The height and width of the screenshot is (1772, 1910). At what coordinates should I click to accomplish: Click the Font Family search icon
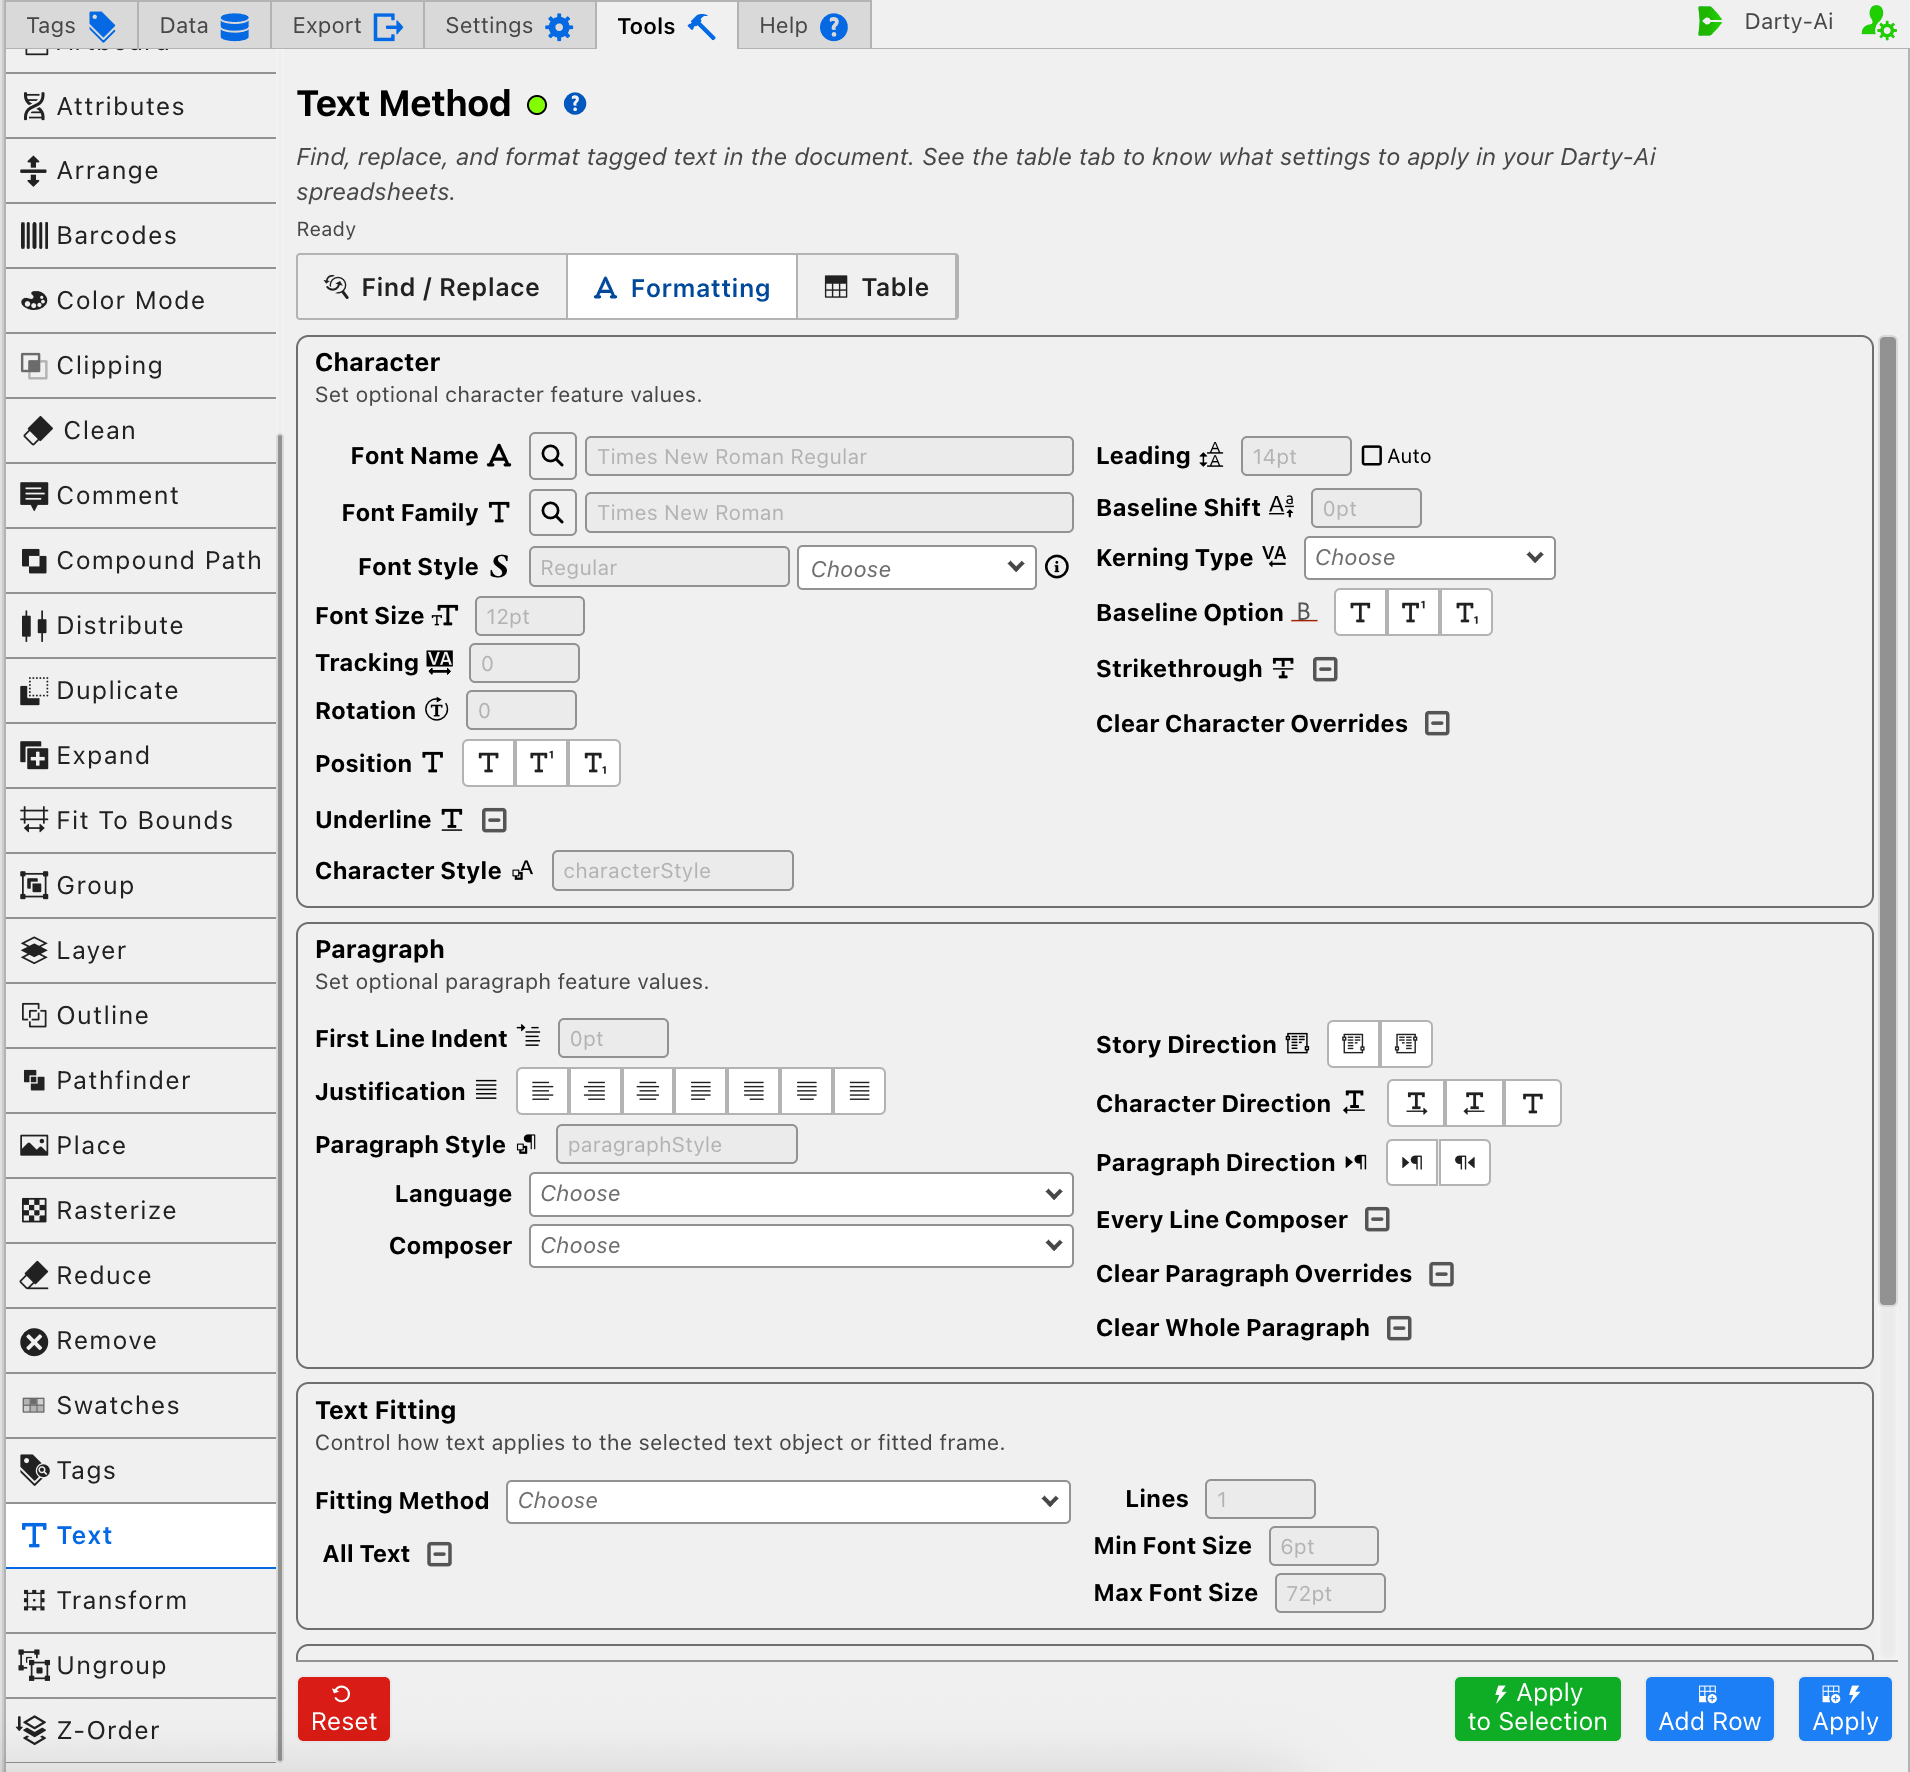[x=552, y=512]
